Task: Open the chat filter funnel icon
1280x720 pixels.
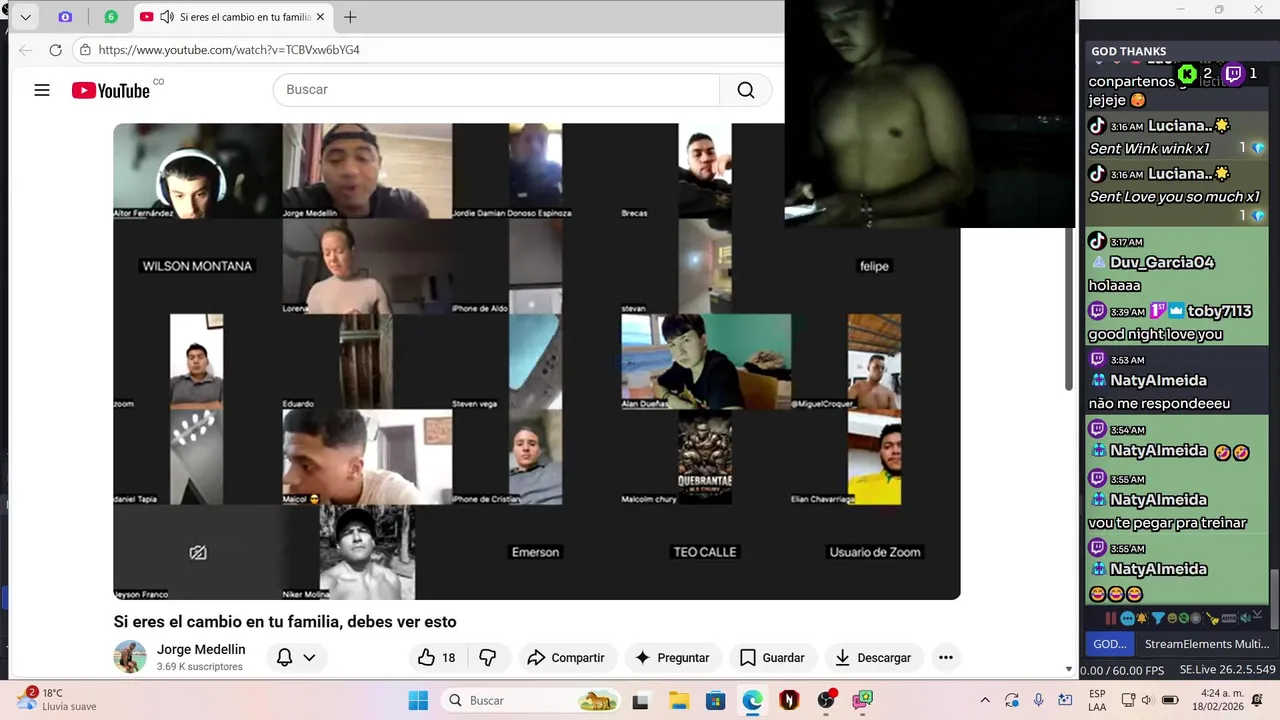Action: (1158, 618)
